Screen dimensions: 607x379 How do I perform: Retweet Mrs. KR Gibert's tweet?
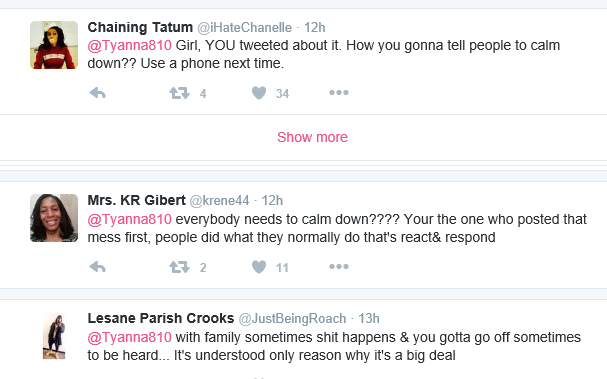pos(179,267)
